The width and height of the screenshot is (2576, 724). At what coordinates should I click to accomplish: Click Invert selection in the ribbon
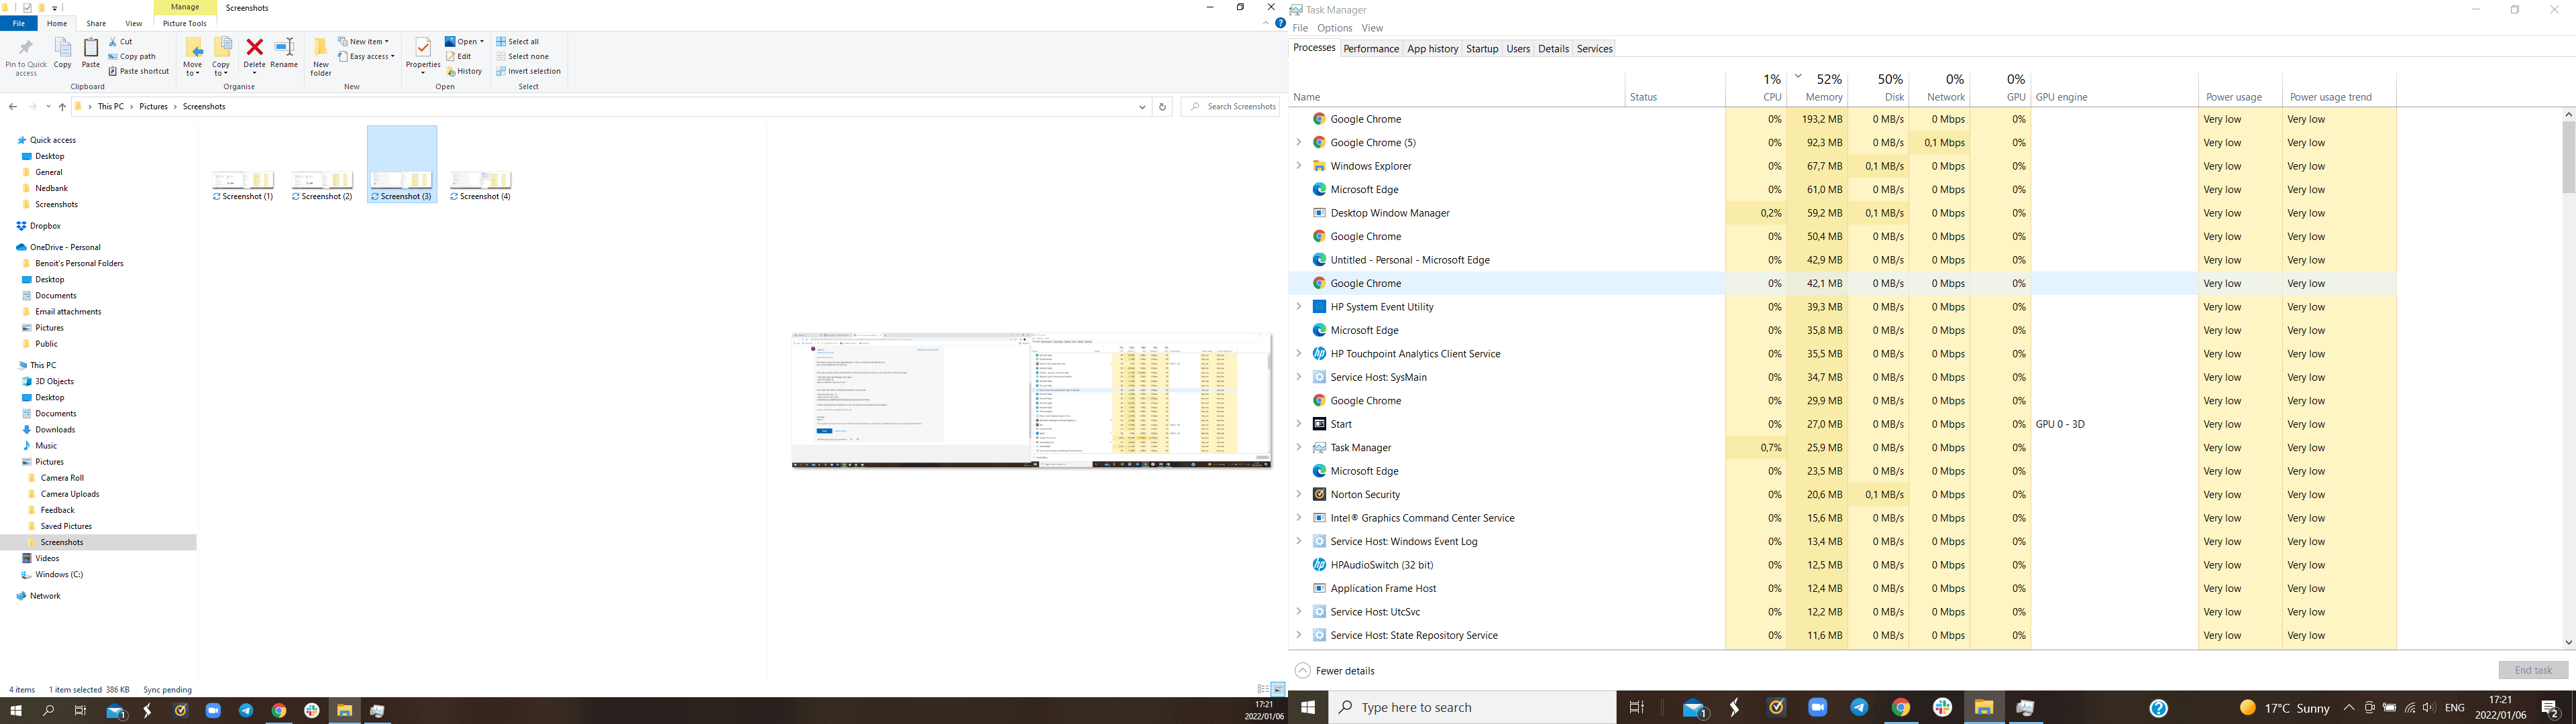click(x=528, y=71)
